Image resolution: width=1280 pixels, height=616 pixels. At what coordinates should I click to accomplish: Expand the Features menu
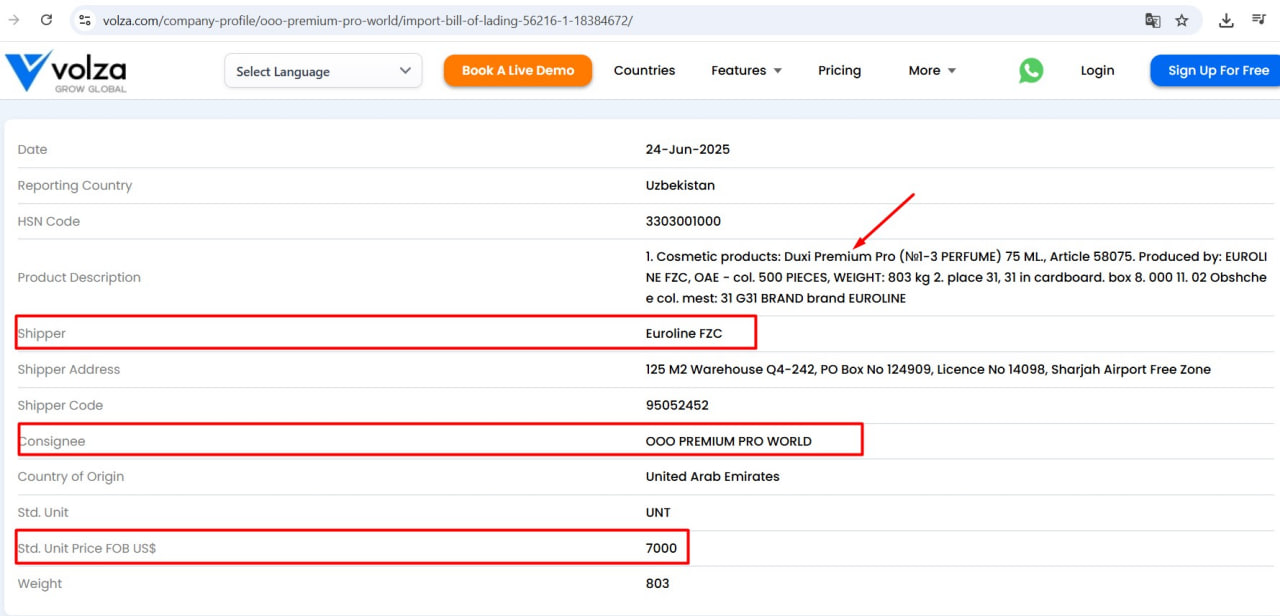pyautogui.click(x=746, y=71)
